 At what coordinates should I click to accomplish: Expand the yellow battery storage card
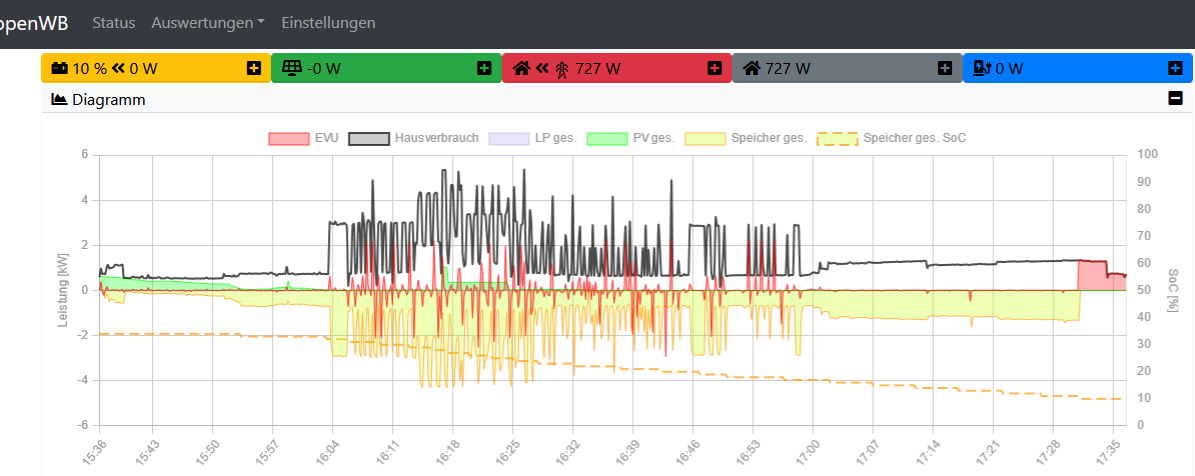254,68
